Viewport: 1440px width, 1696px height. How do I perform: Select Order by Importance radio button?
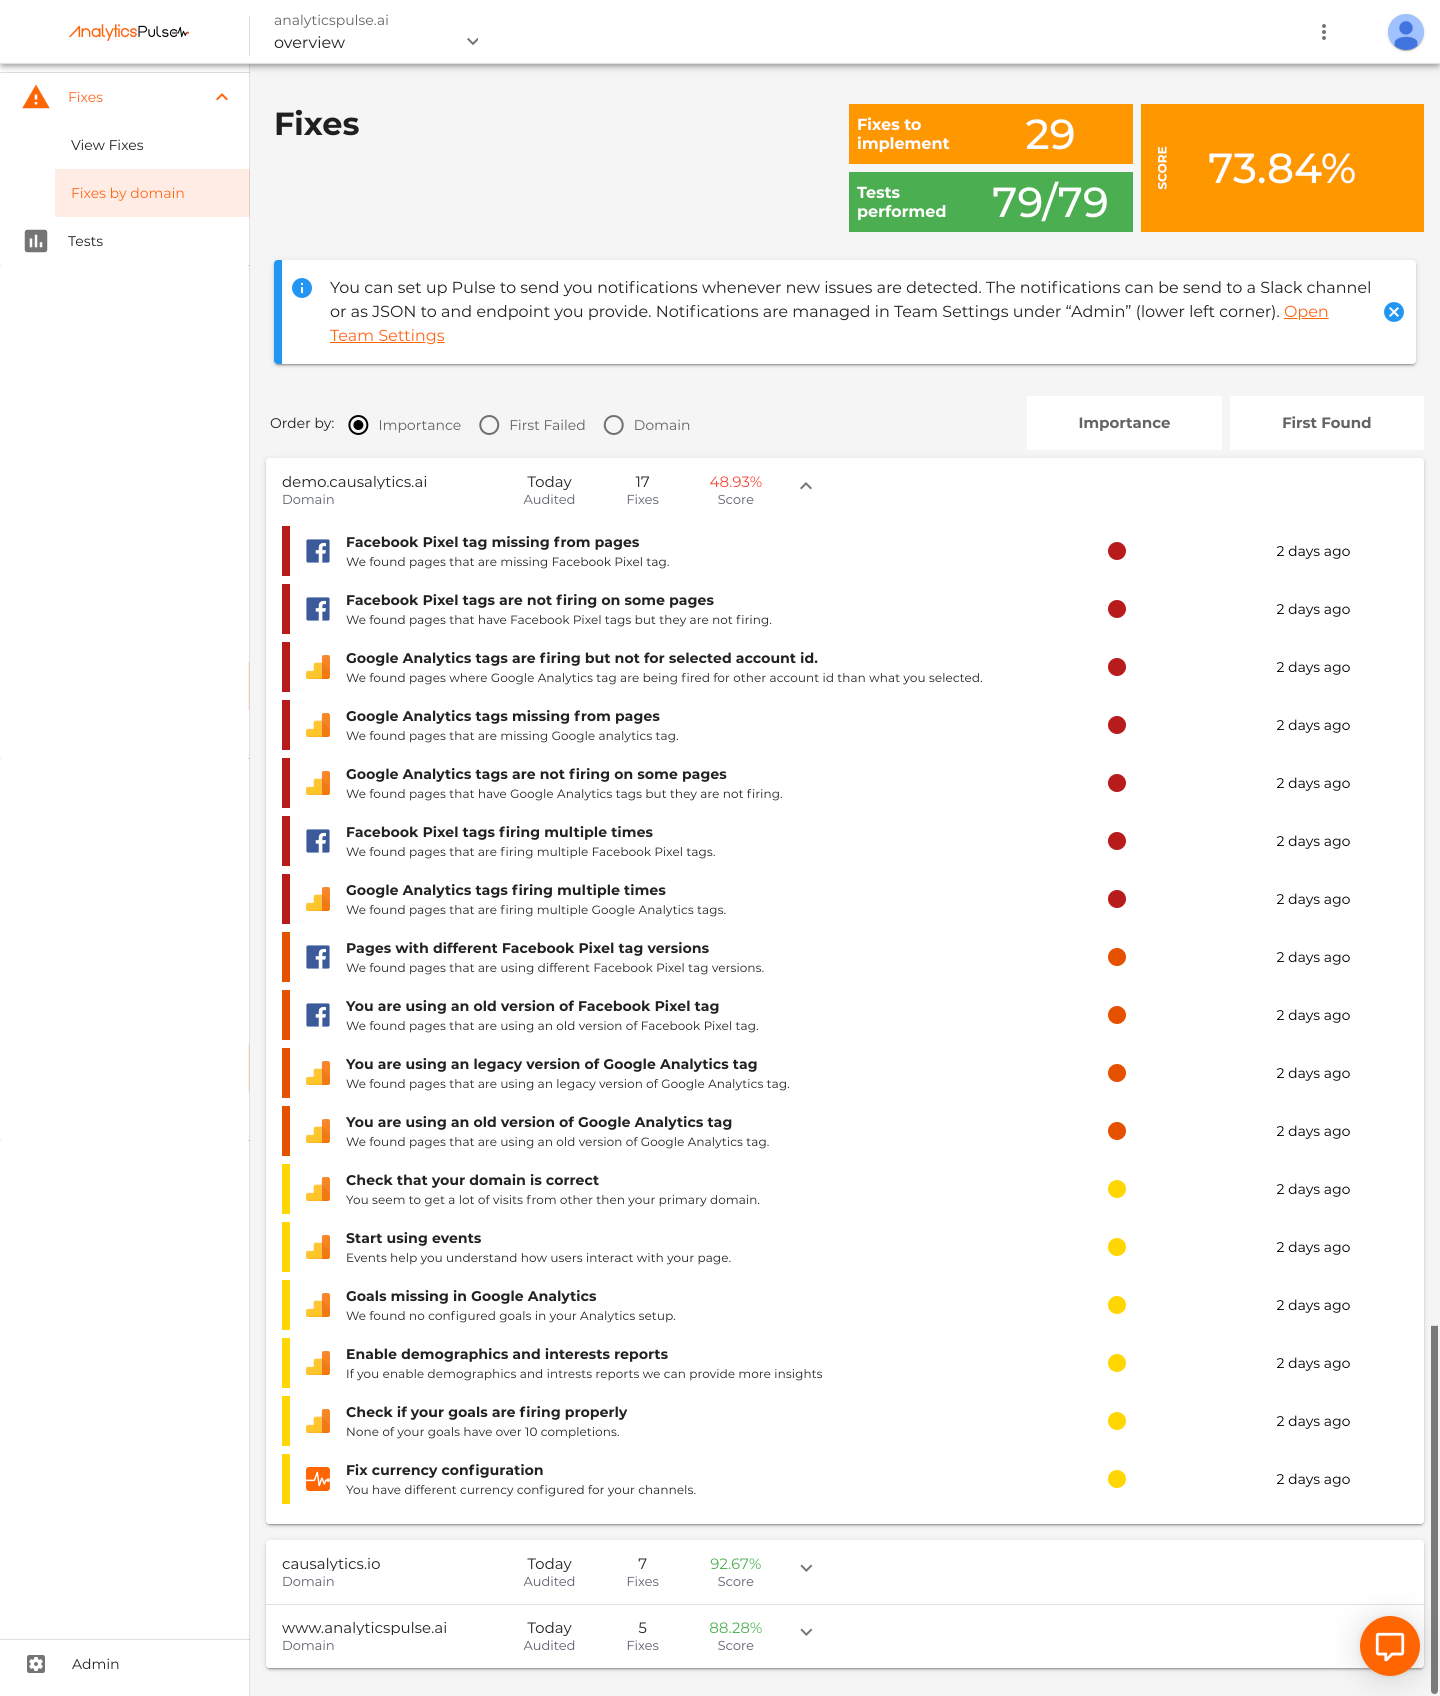[x=358, y=425]
